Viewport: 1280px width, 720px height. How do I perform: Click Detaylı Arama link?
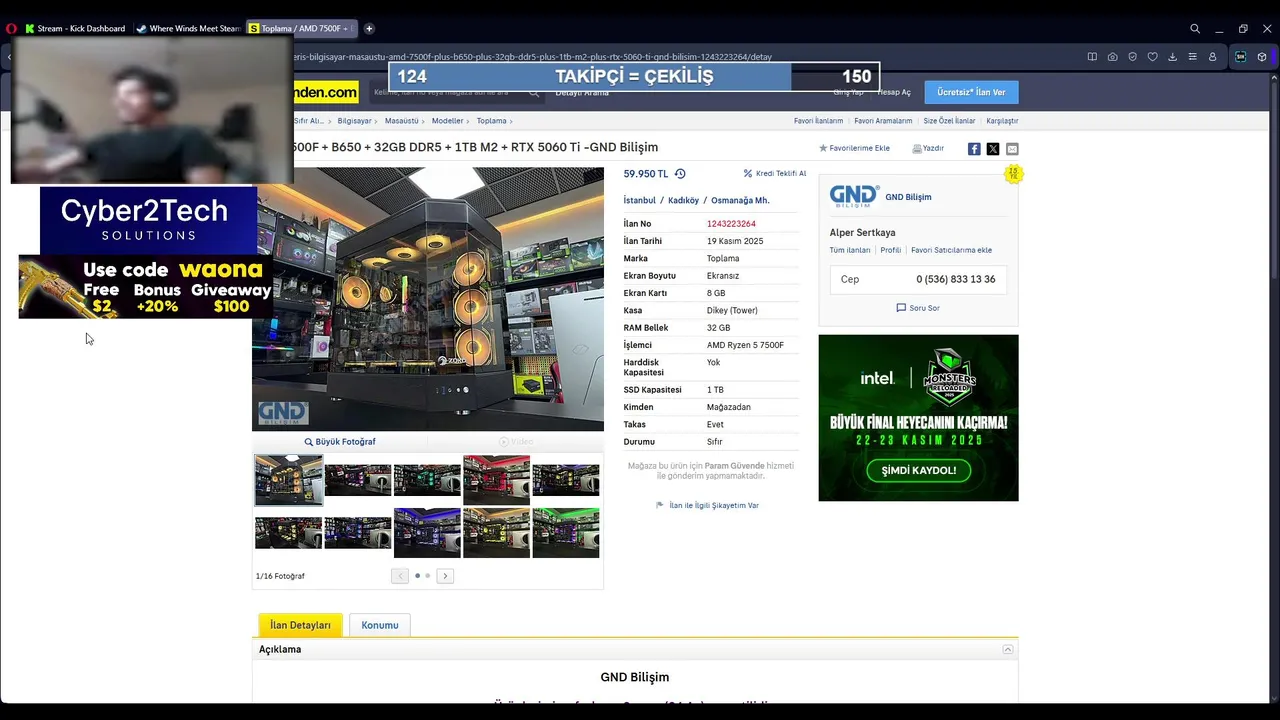coord(582,92)
